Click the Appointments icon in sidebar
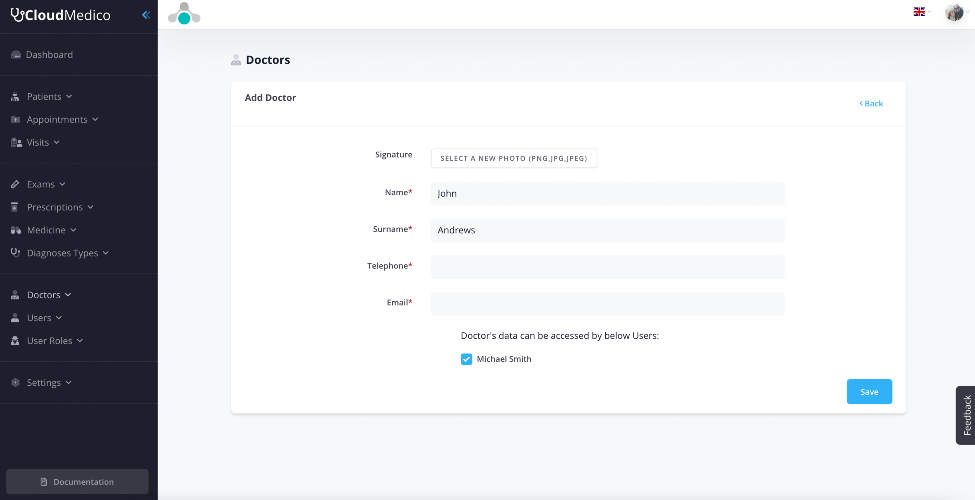Screen dimensions: 975x500 (x=16, y=119)
